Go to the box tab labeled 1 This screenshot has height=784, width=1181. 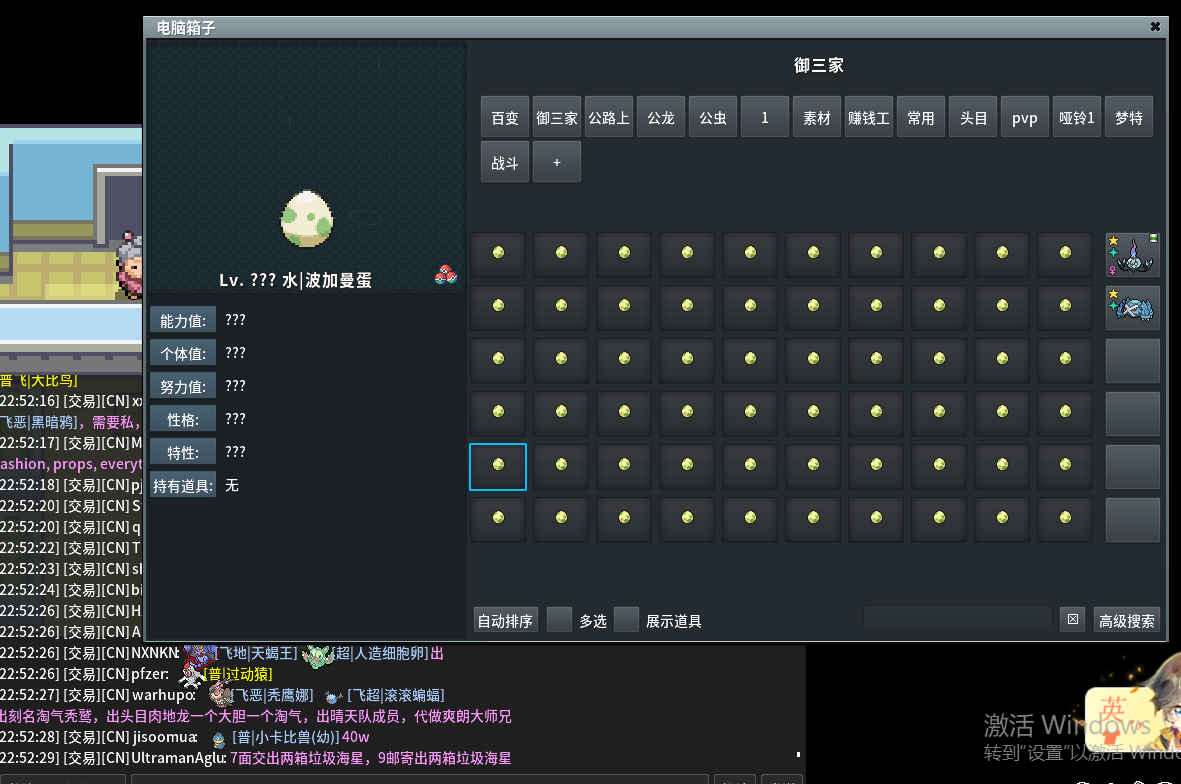[x=764, y=117]
